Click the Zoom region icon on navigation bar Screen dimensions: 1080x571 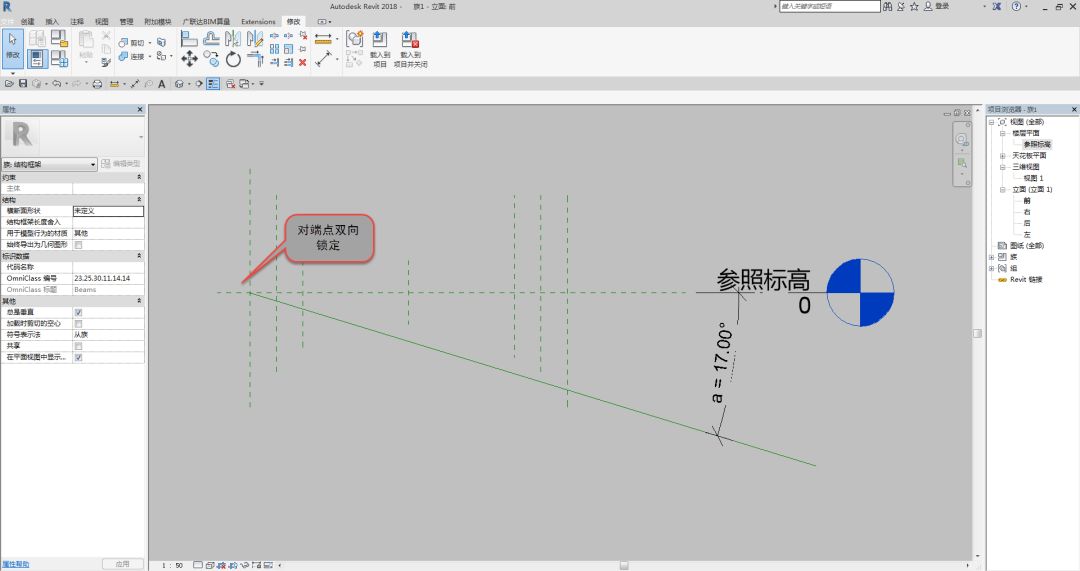point(962,163)
